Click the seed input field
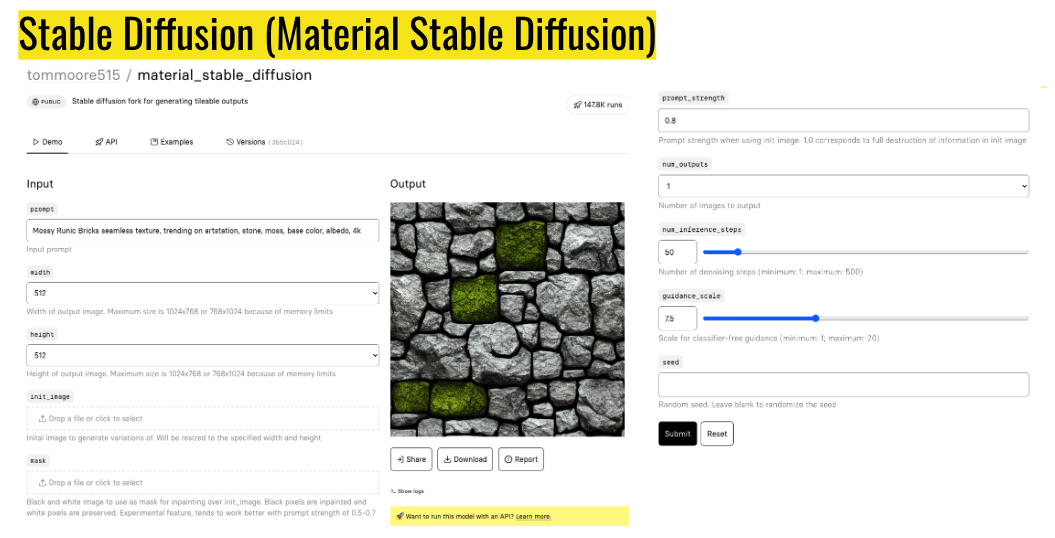Image resolution: width=1055 pixels, height=538 pixels. pos(843,384)
